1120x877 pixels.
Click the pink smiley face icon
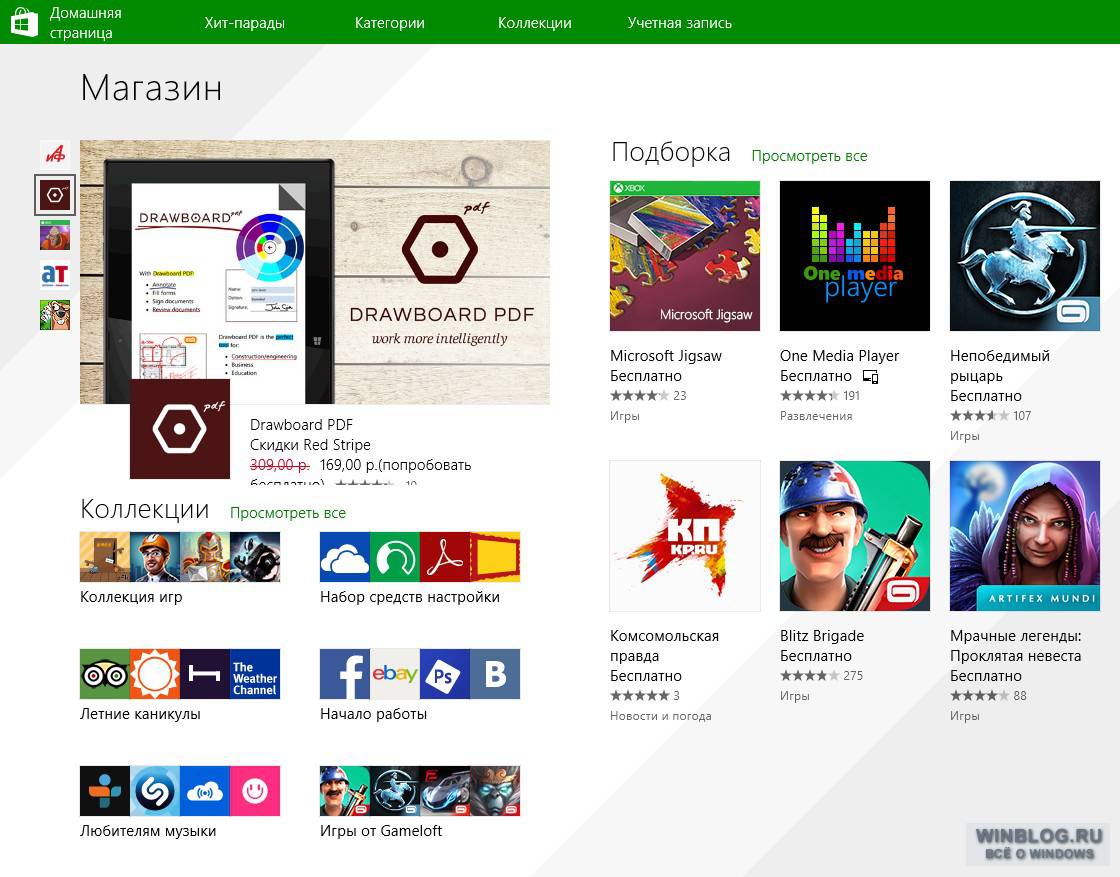tap(255, 791)
